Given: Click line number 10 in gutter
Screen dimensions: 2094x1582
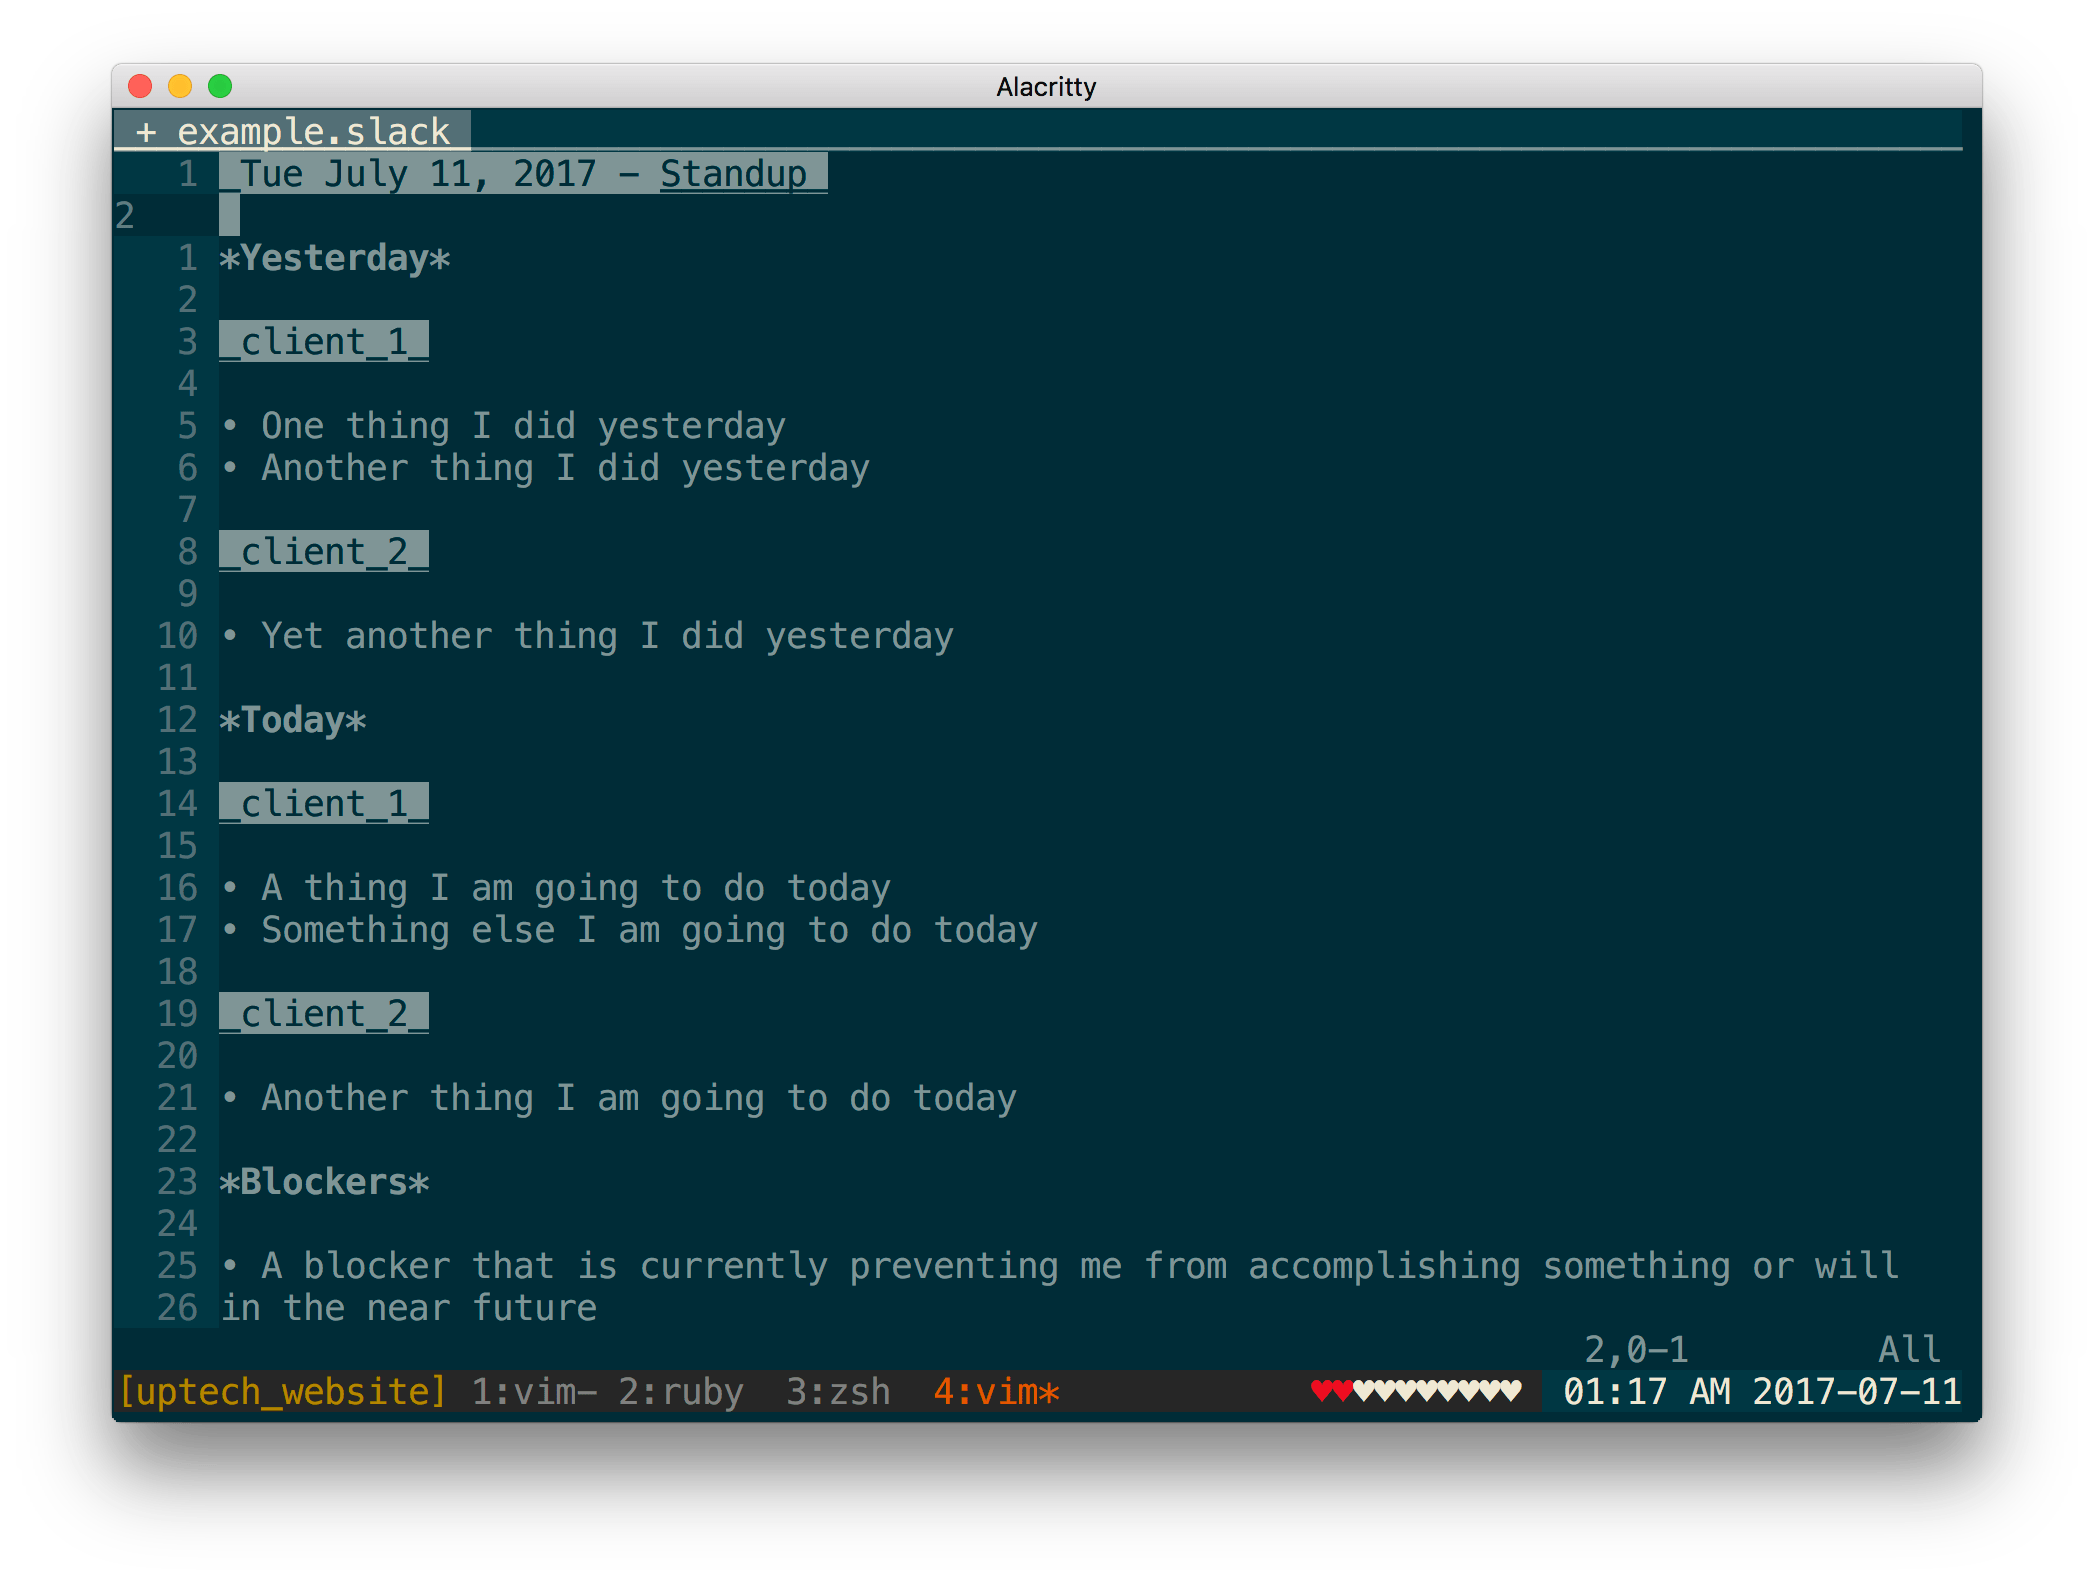Looking at the screenshot, I should 177,636.
